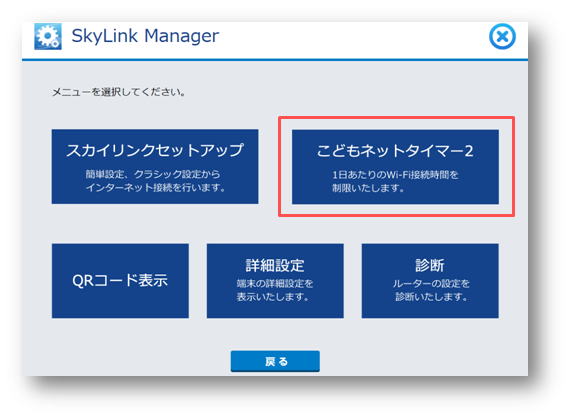Click the blue divider line below the title
Viewport: 570px width, 418px height.
point(275,60)
